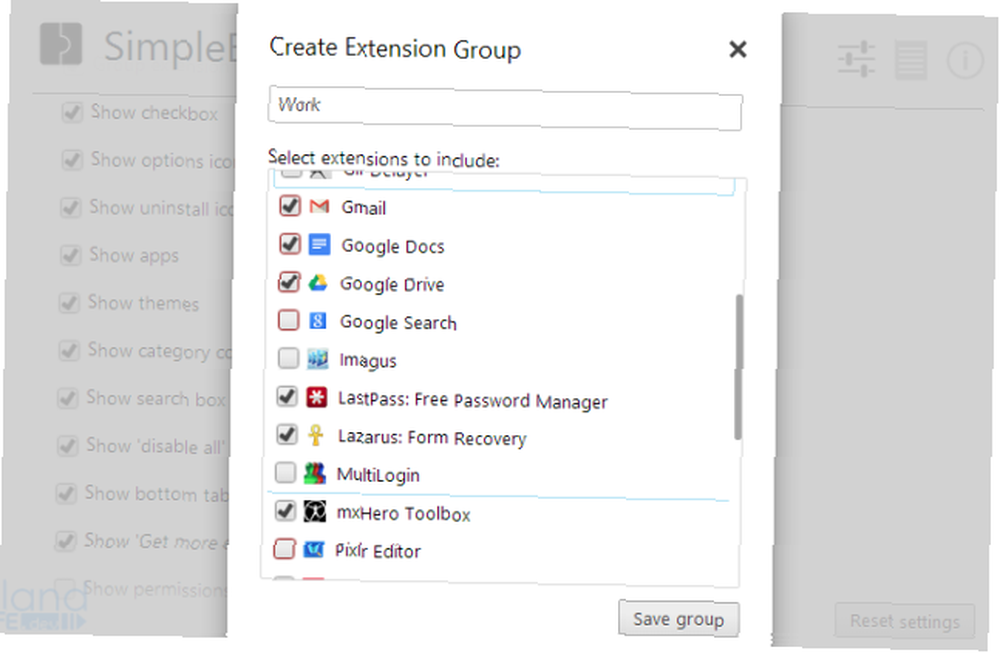Click the extension list scrollbar
This screenshot has width=1000, height=653.
coord(739,367)
